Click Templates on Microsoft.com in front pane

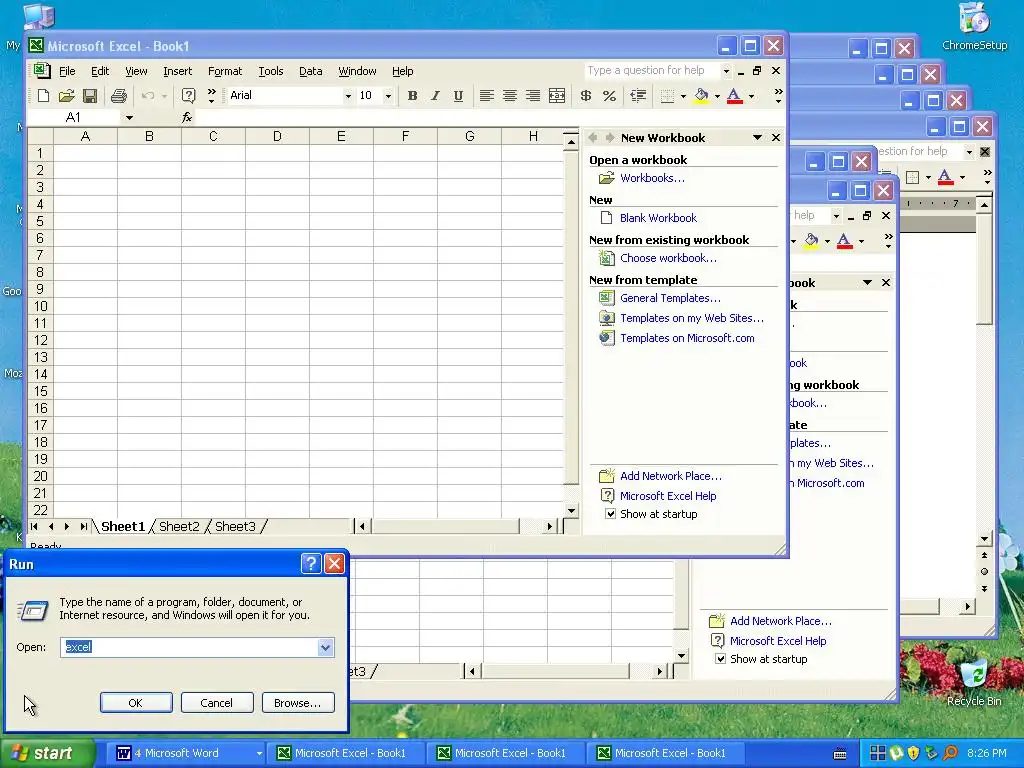(687, 338)
